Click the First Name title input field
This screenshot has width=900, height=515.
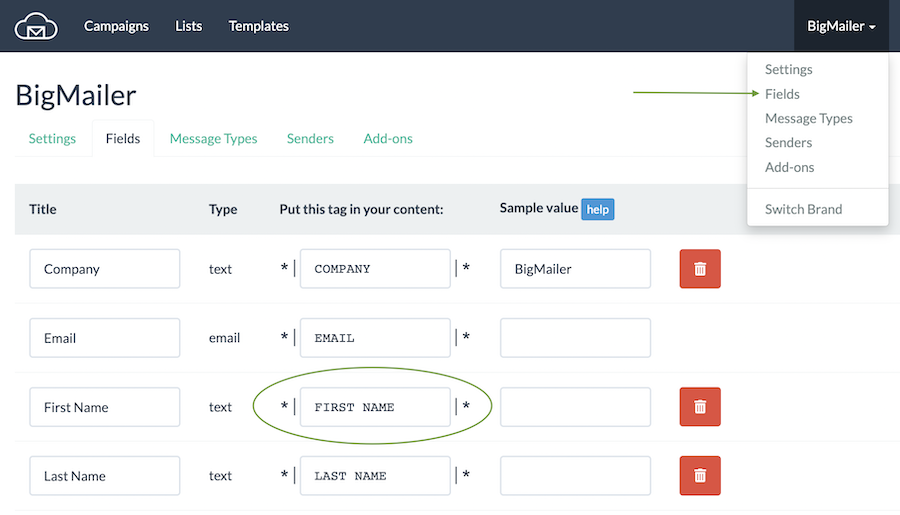104,407
